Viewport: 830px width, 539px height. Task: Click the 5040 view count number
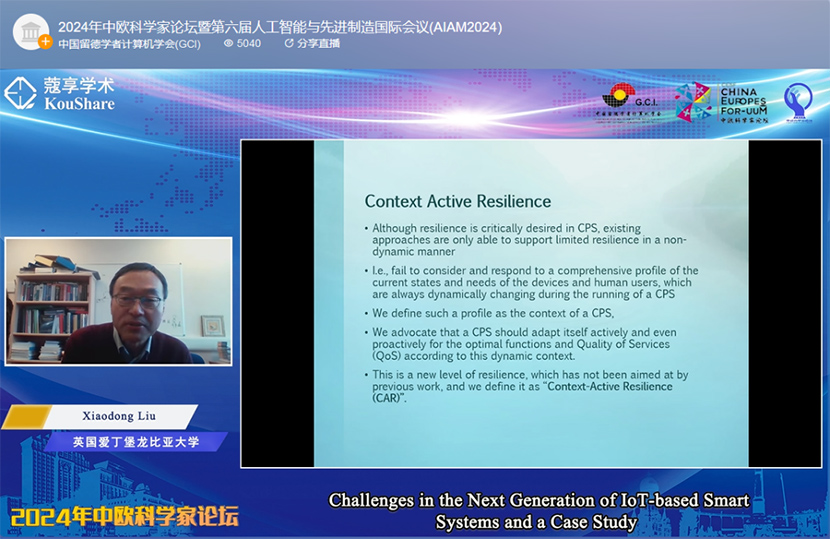(x=249, y=43)
